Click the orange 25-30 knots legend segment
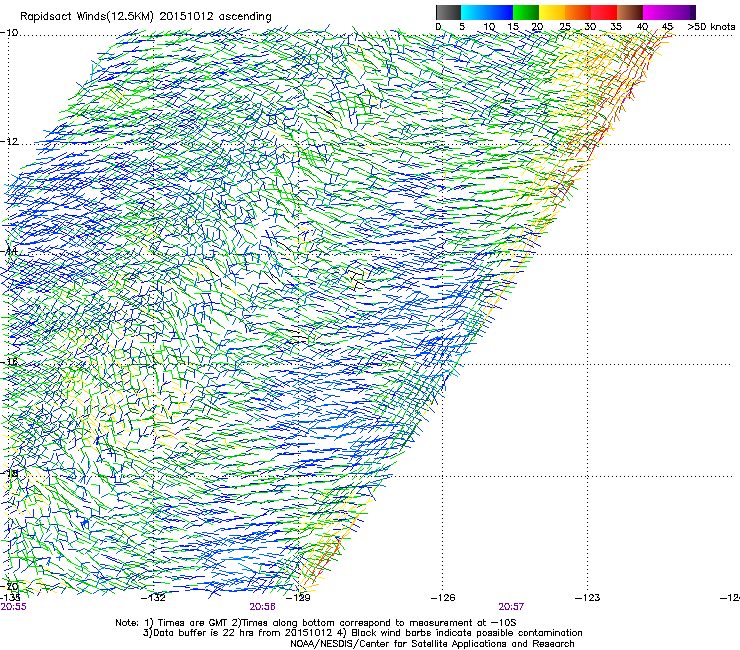 click(x=578, y=12)
